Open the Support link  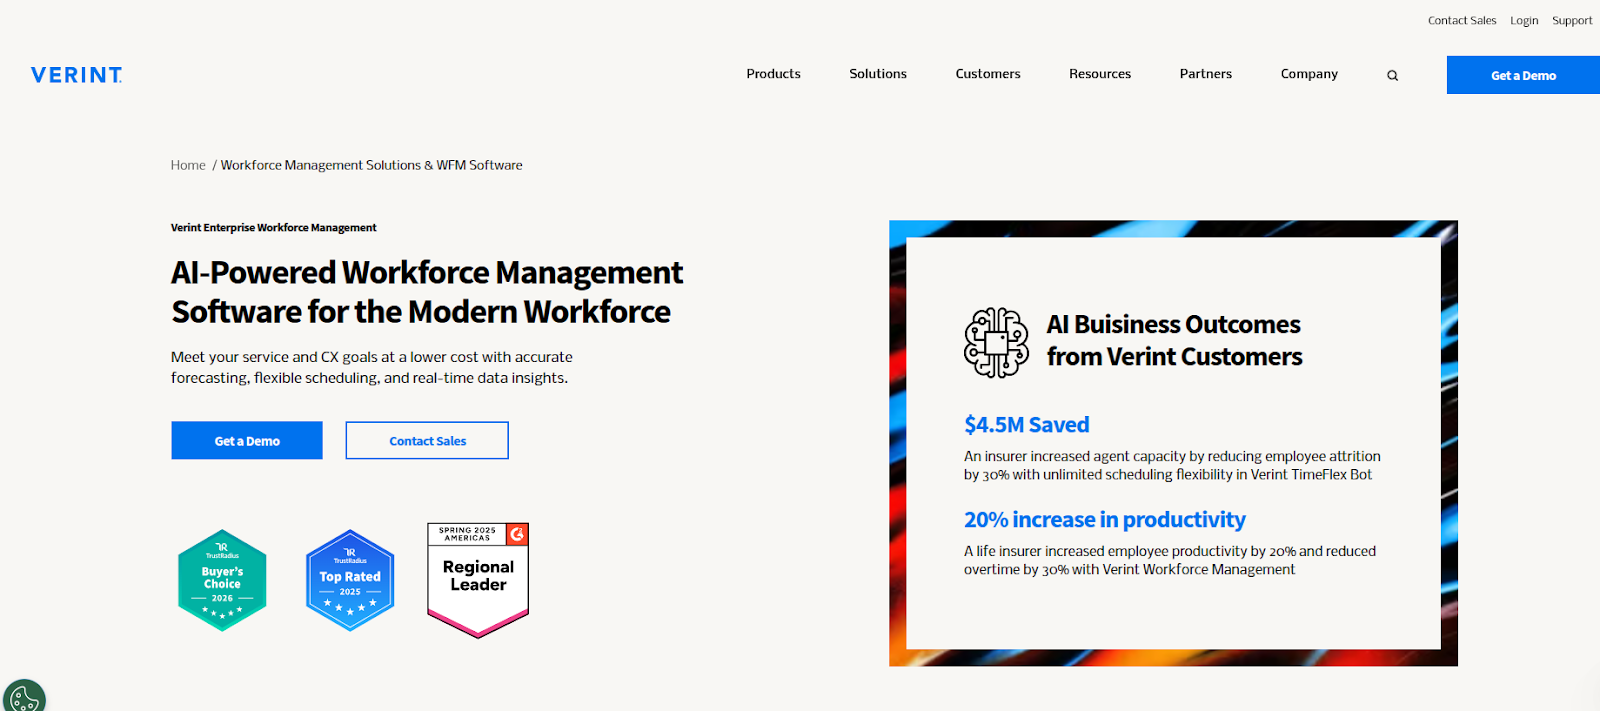pos(1572,20)
